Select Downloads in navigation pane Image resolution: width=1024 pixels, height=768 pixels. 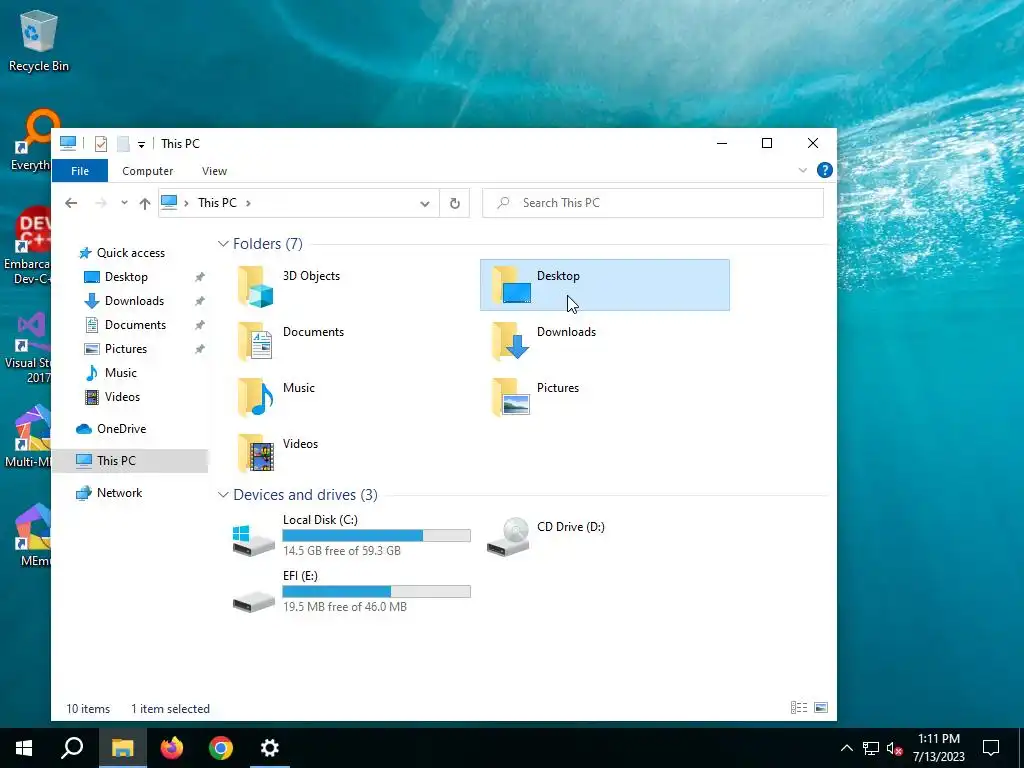coord(133,301)
